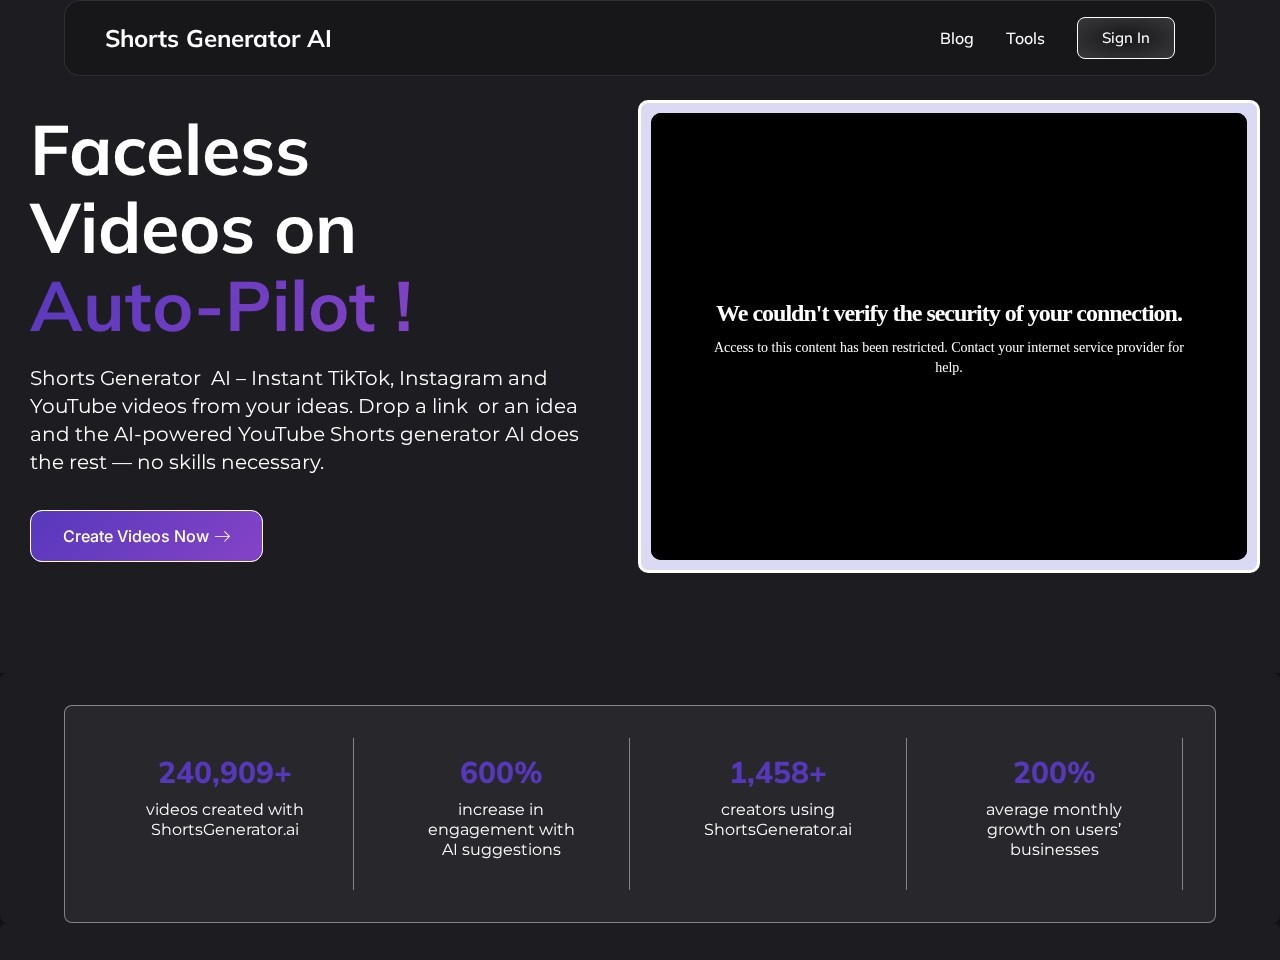Click 'increase in engagement with AI suggestions'
This screenshot has width=1280, height=960.
[501, 829]
